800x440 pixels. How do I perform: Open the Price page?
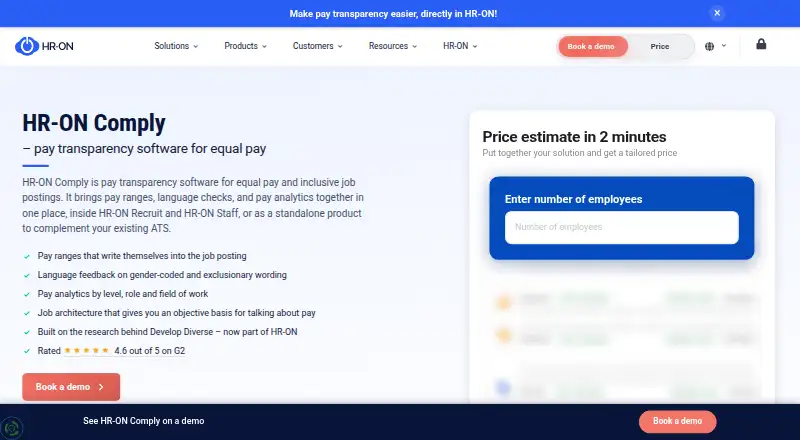(660, 46)
